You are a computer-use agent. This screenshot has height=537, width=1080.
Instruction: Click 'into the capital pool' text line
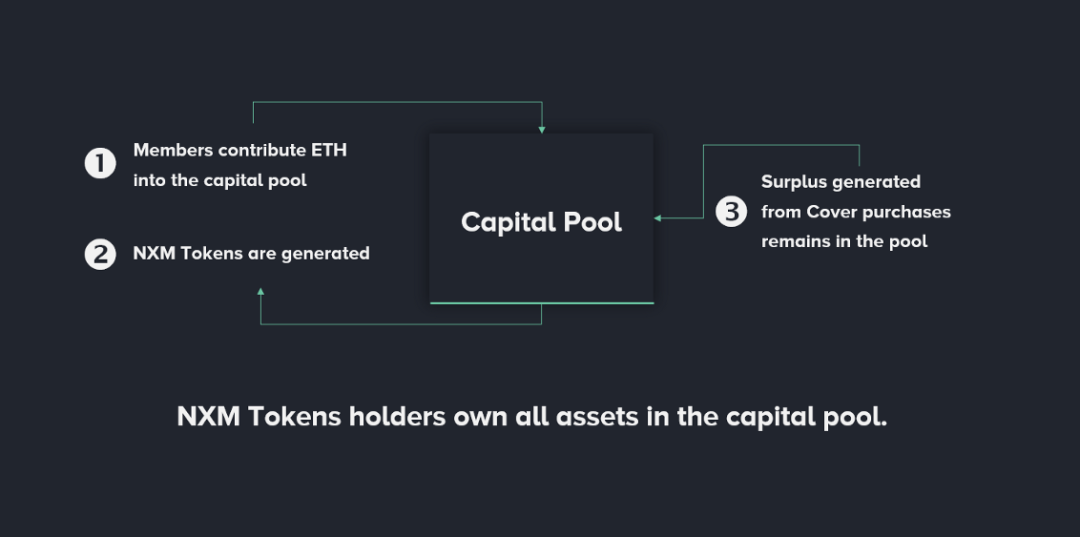[220, 181]
